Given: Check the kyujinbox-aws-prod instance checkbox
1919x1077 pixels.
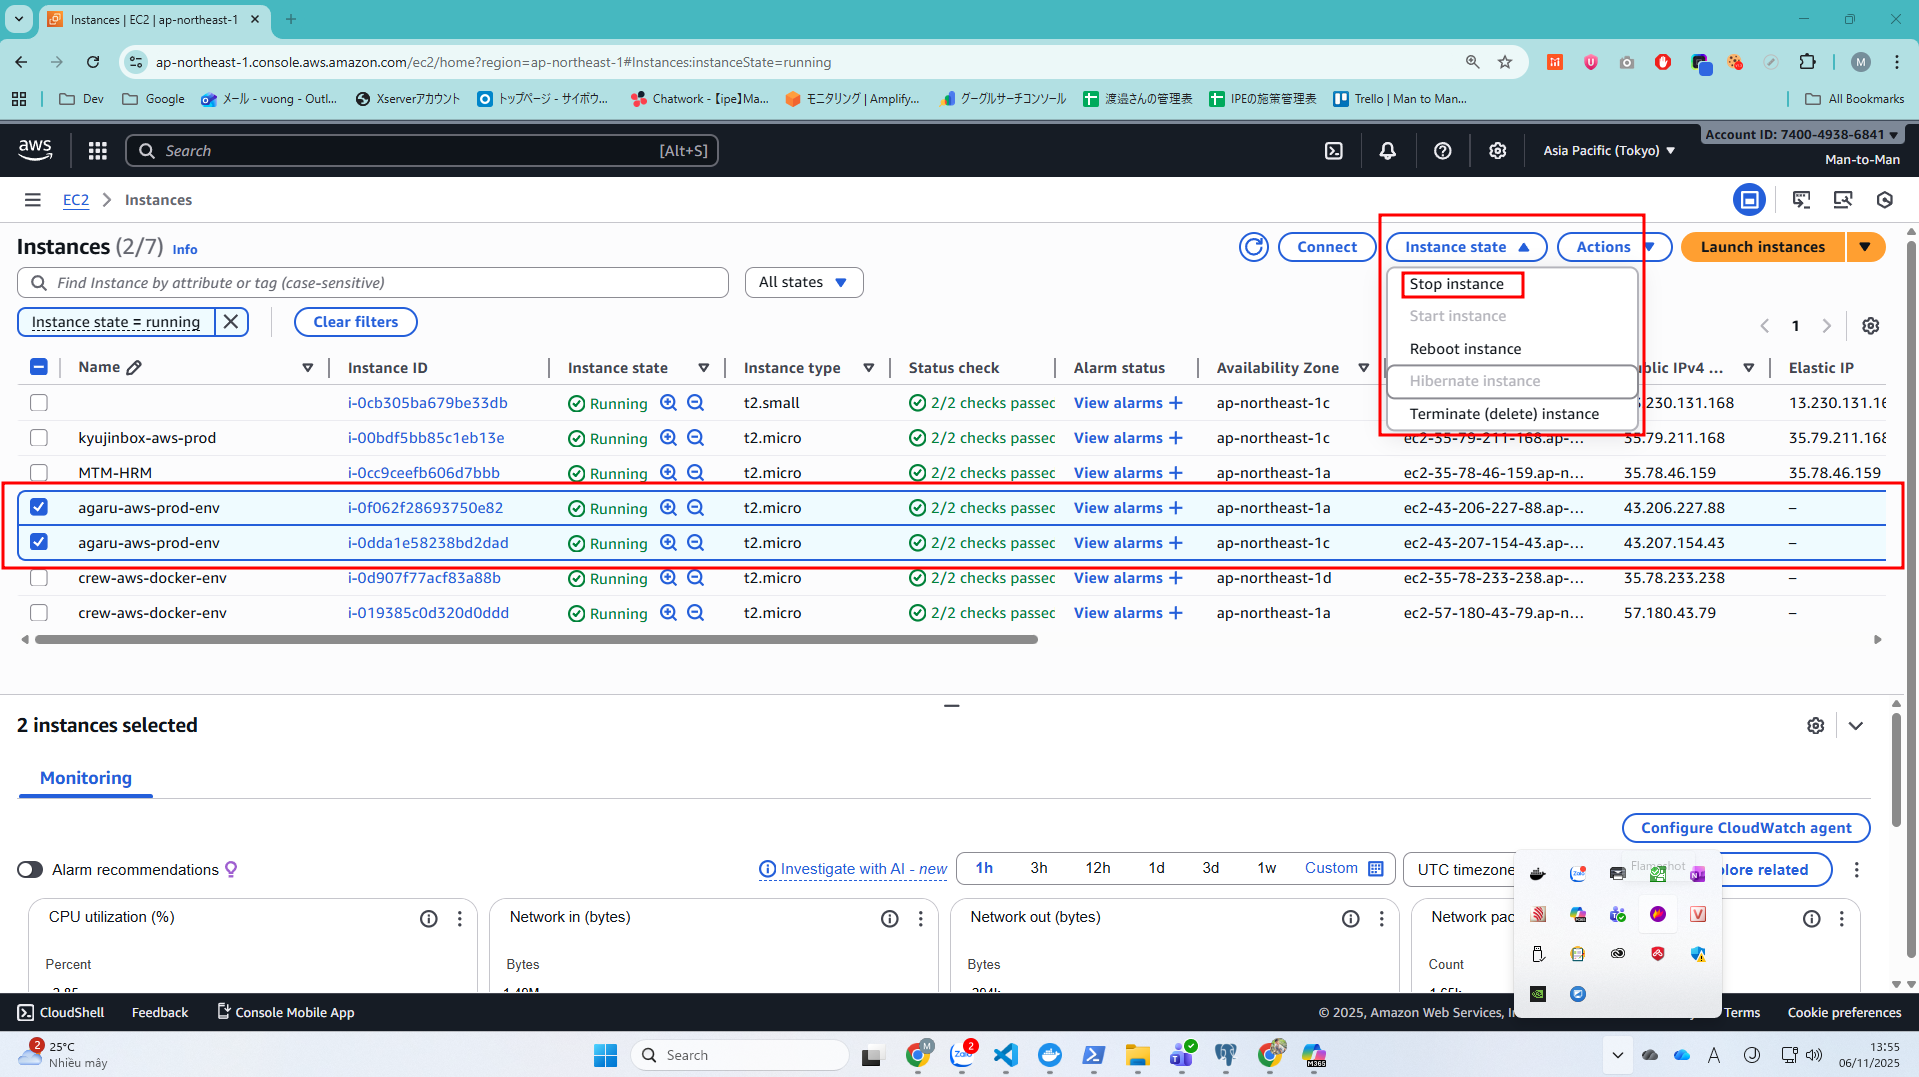Looking at the screenshot, I should pyautogui.click(x=39, y=438).
